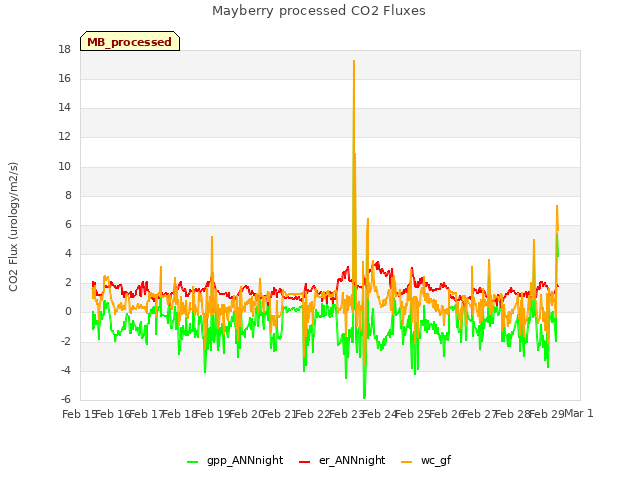Image resolution: width=640 pixels, height=480 pixels.
Task: Click the Mar 1 x-axis label
Action: (x=579, y=413)
